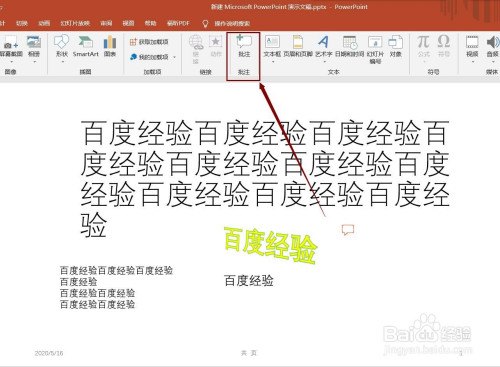Viewport: 500px width, 367px height.
Task: Click the 页眉和页脚 (header and footer) icon
Action: pos(298,42)
